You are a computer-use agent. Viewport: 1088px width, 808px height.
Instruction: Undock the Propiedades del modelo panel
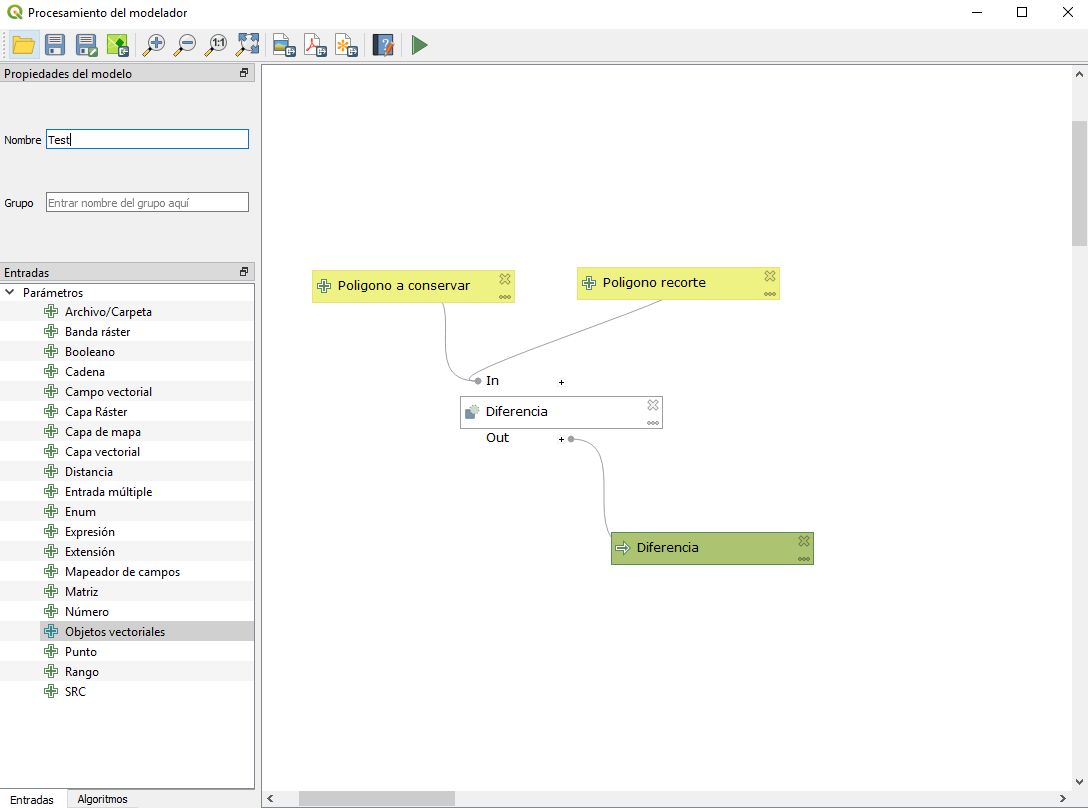click(x=244, y=73)
